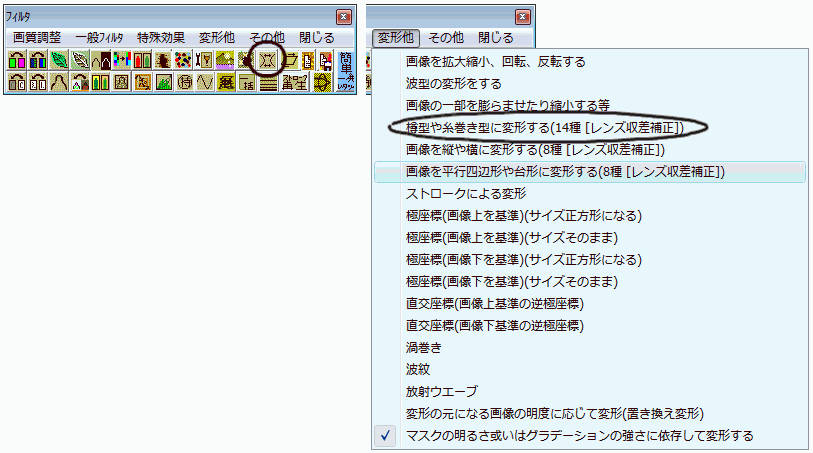
Task: Select the 渦巻き menu item
Action: (x=423, y=348)
